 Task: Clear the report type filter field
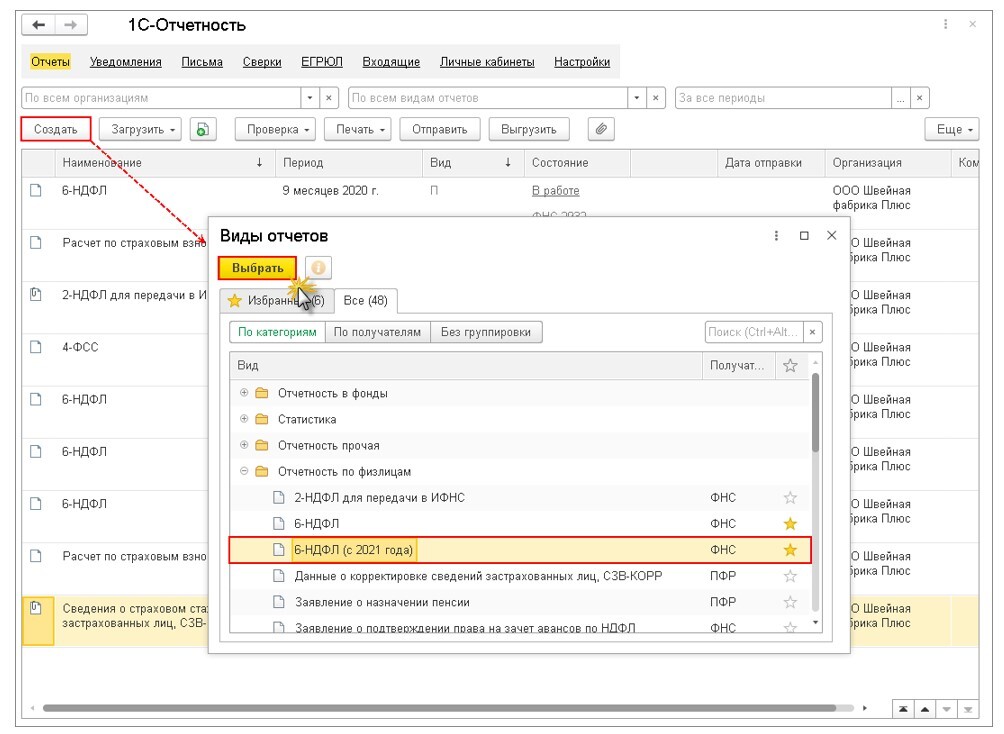[656, 98]
